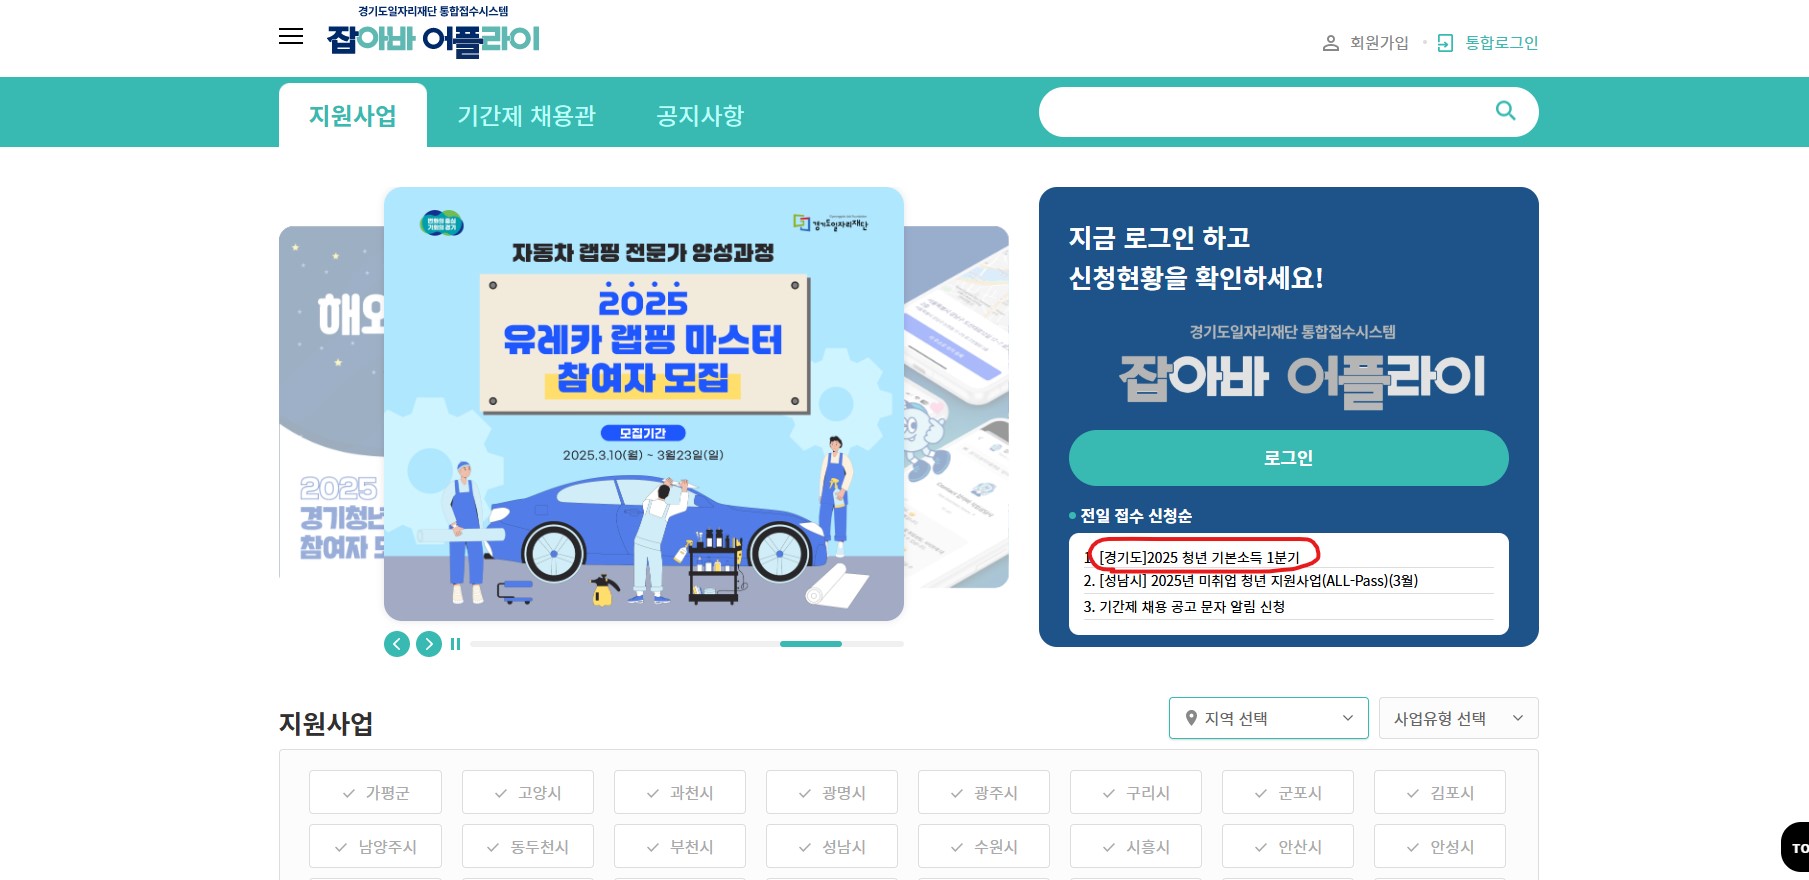
Task: Click the carousel progress bar
Action: coord(686,644)
